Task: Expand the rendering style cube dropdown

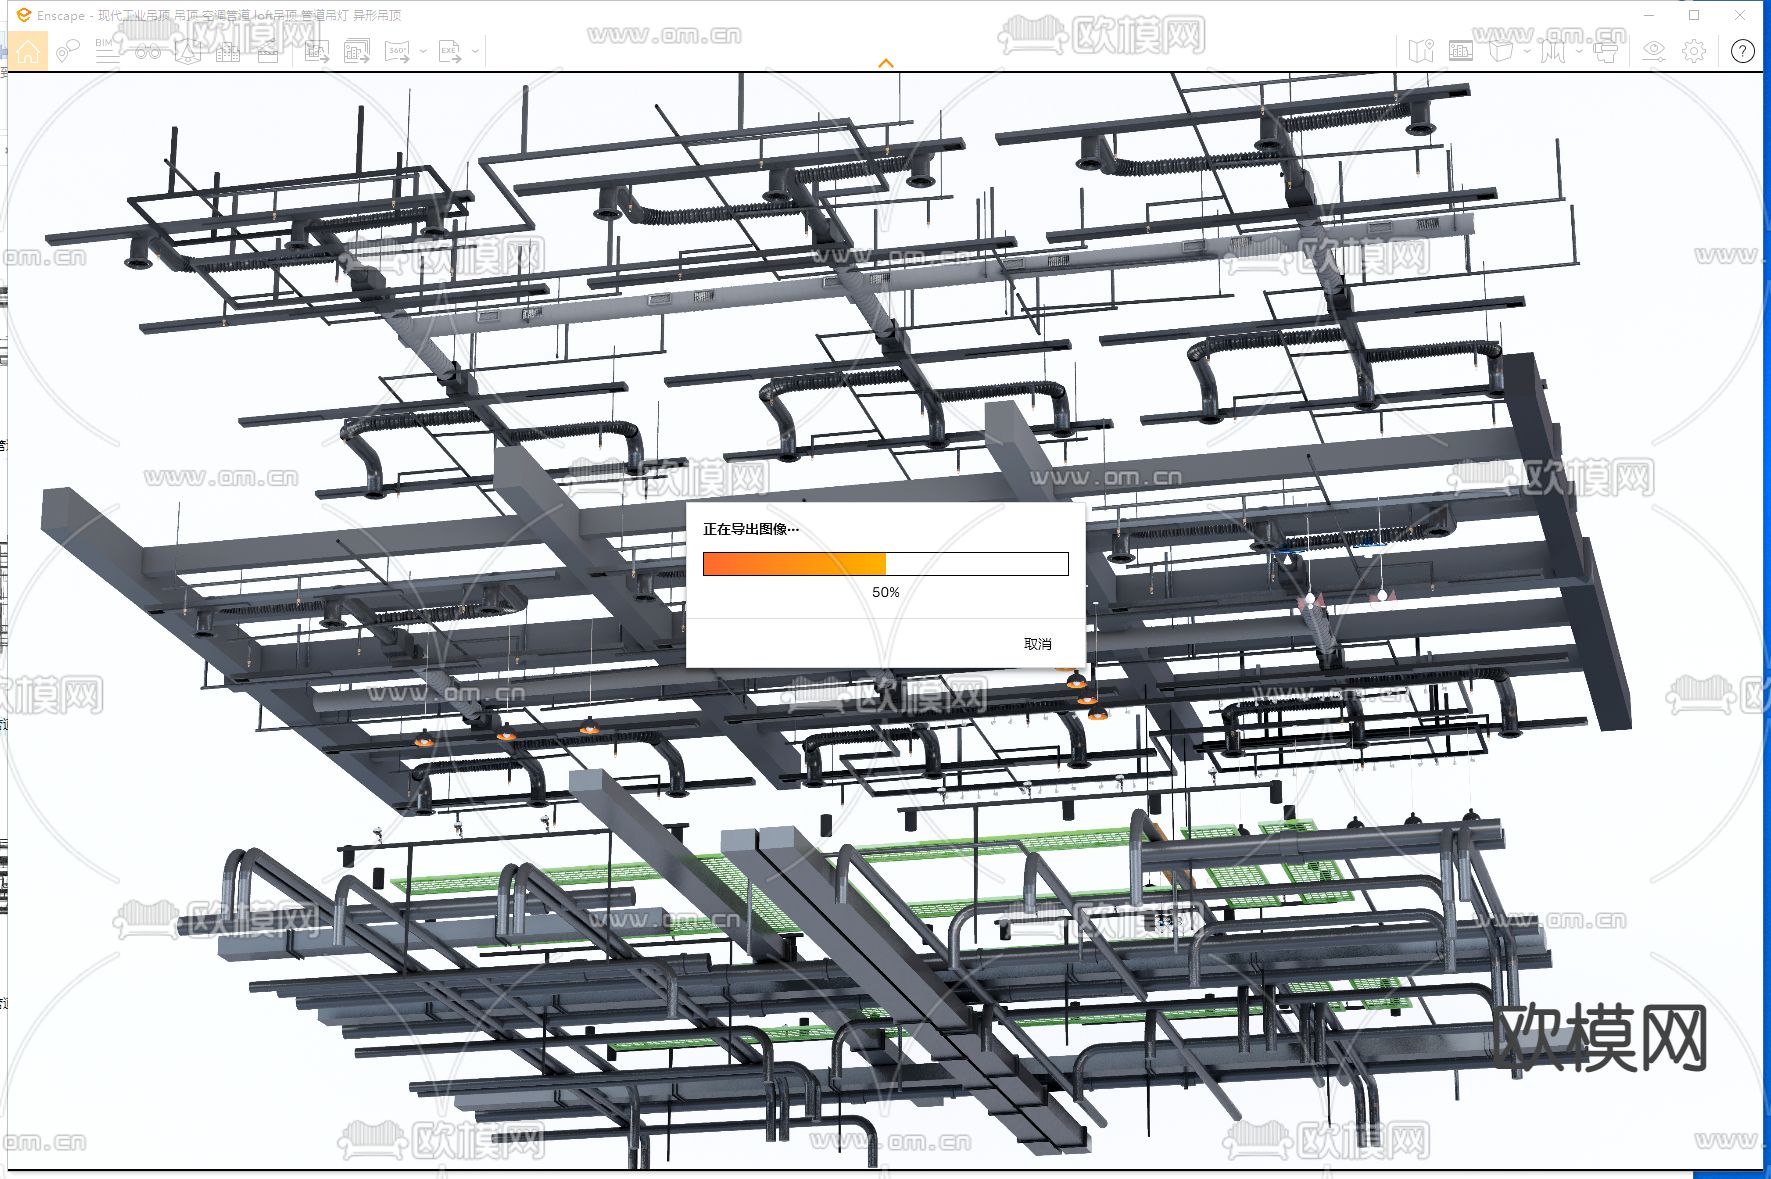Action: tap(1527, 51)
